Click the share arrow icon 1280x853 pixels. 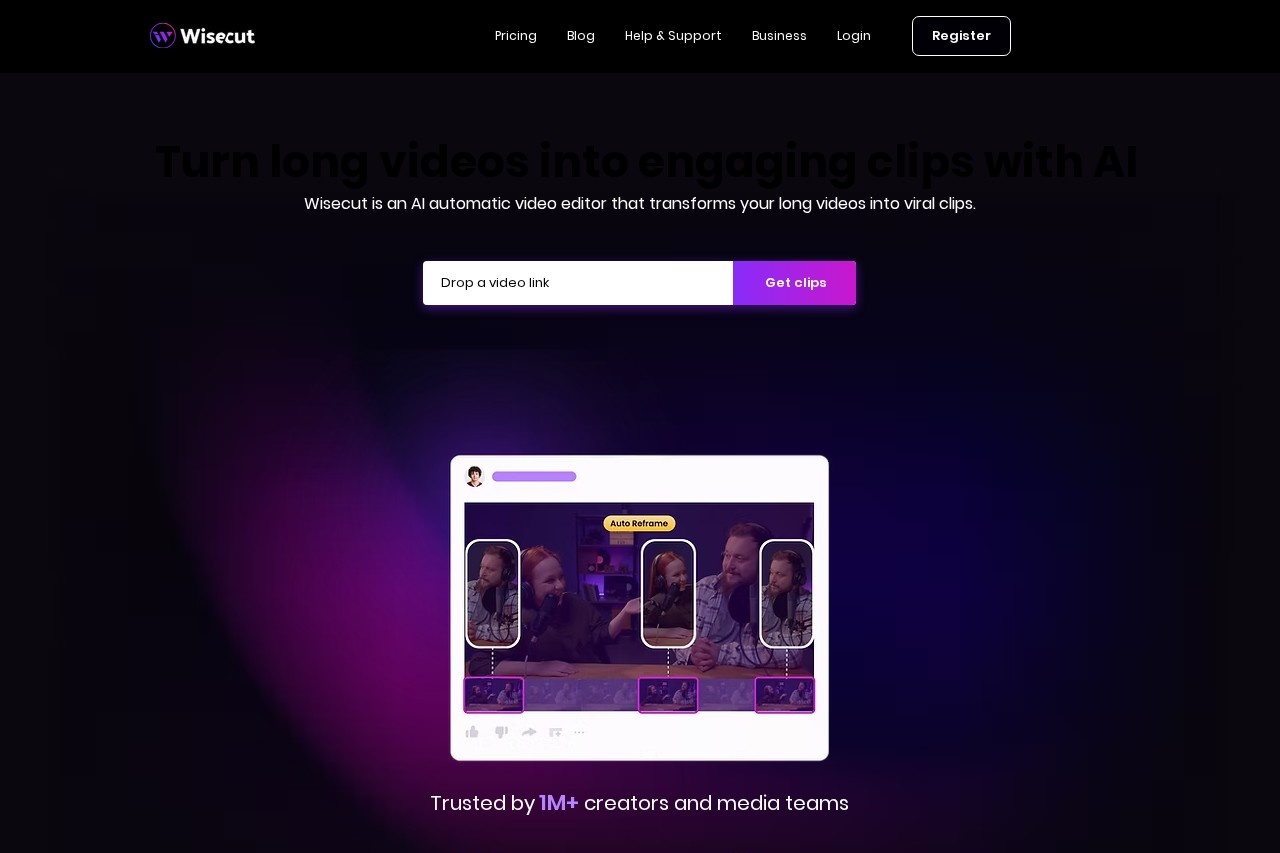point(529,732)
